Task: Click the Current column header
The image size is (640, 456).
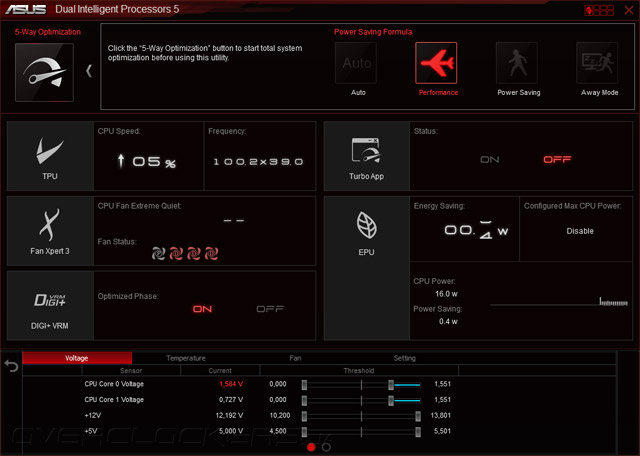Action: (220, 371)
